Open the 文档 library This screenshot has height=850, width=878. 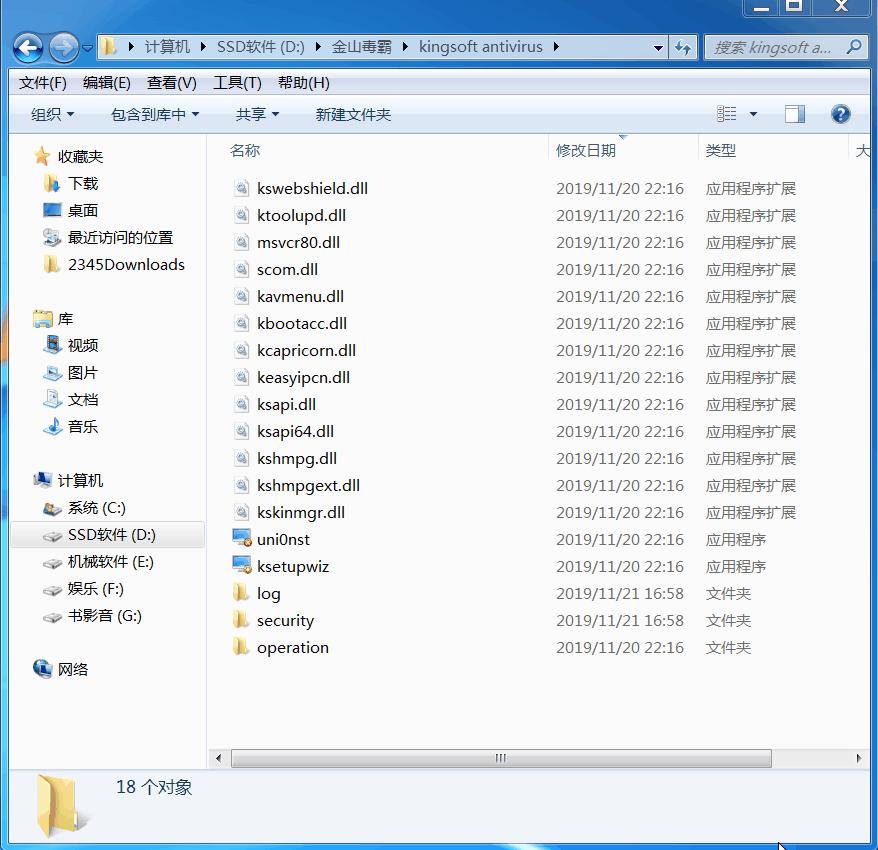(x=83, y=399)
